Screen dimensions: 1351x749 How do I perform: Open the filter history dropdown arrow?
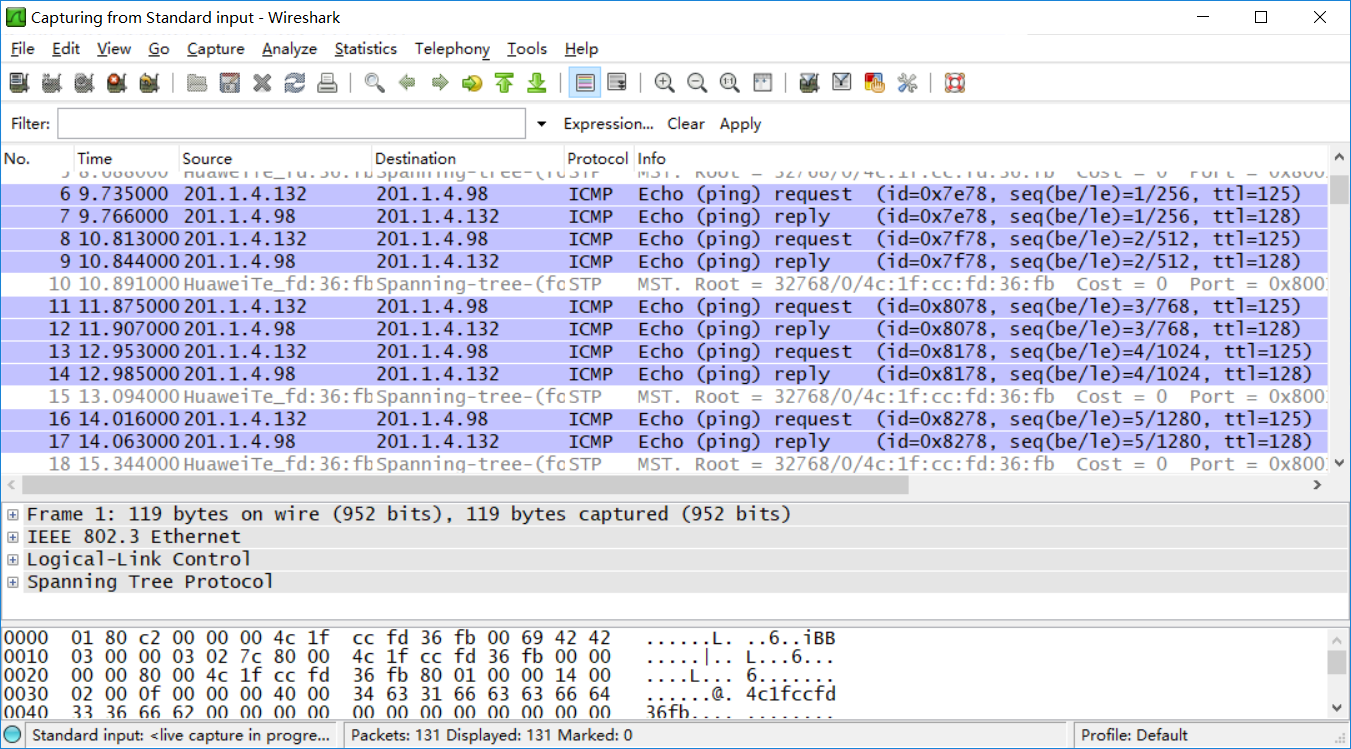(542, 124)
